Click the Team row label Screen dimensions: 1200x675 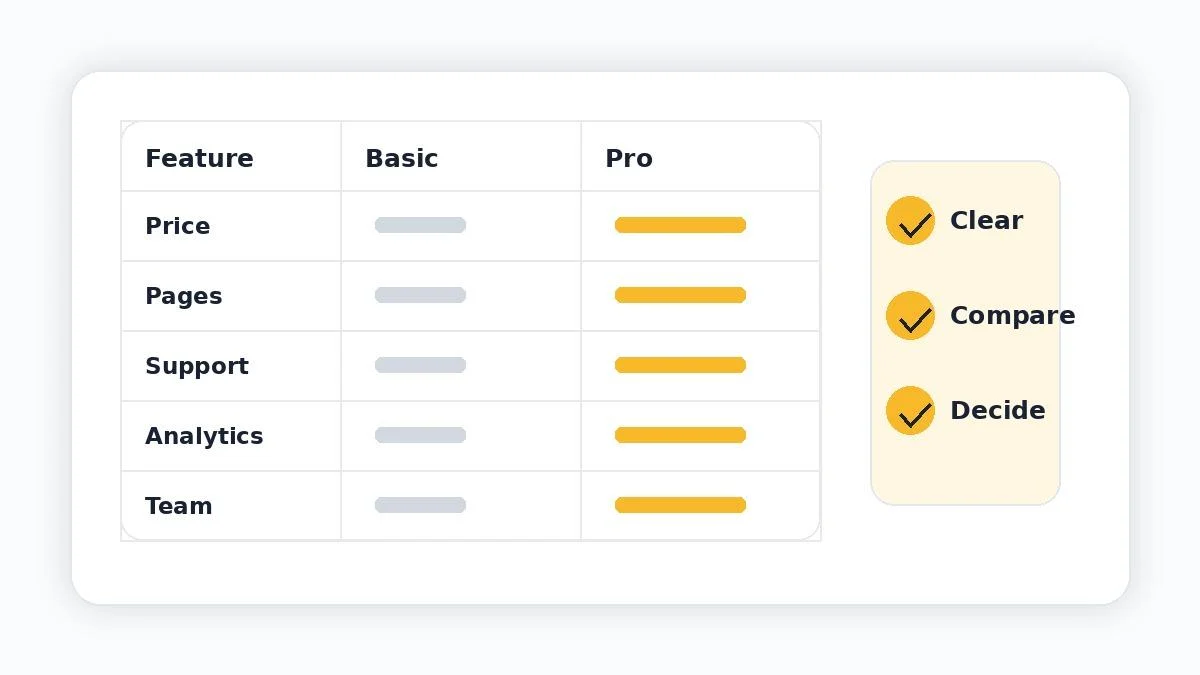pyautogui.click(x=178, y=506)
